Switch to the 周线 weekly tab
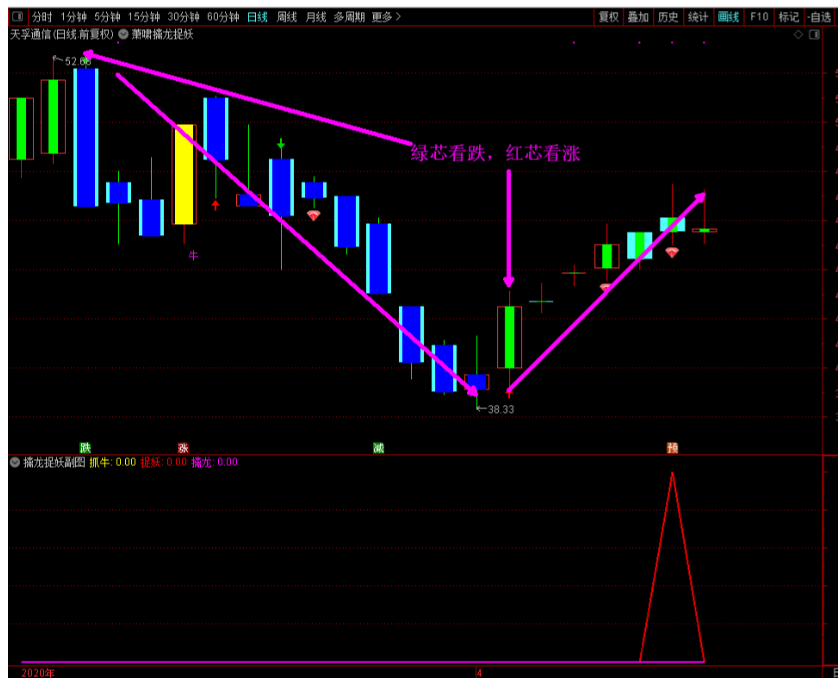This screenshot has height=685, width=840. [287, 17]
